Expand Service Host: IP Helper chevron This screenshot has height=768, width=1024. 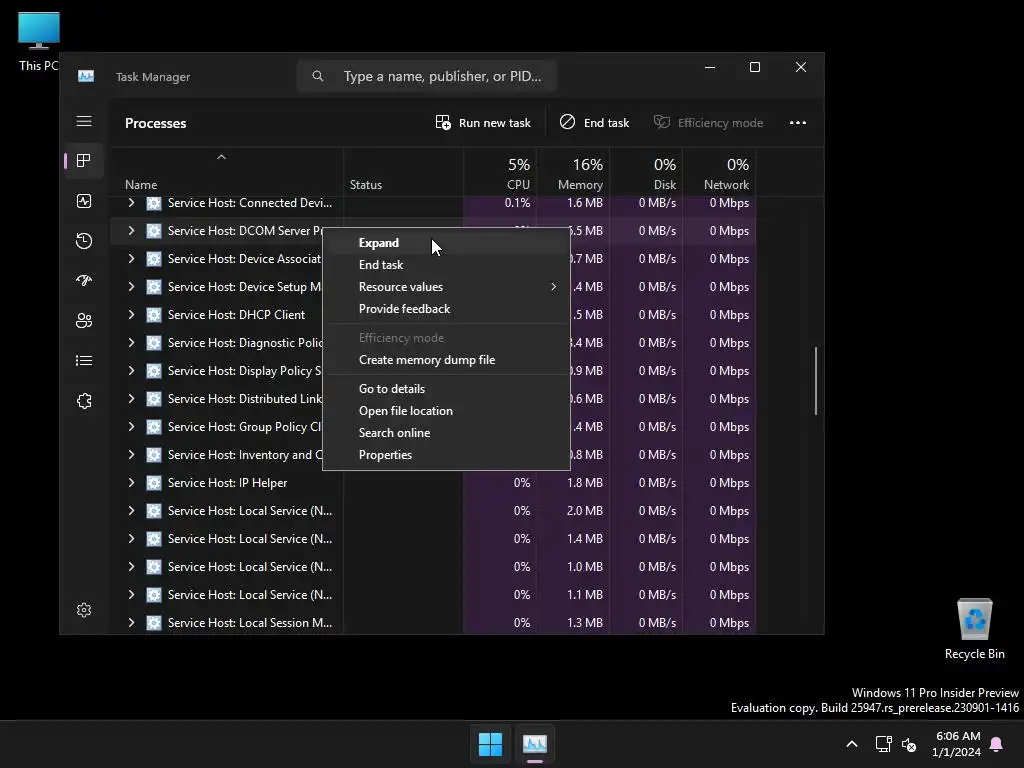click(131, 483)
